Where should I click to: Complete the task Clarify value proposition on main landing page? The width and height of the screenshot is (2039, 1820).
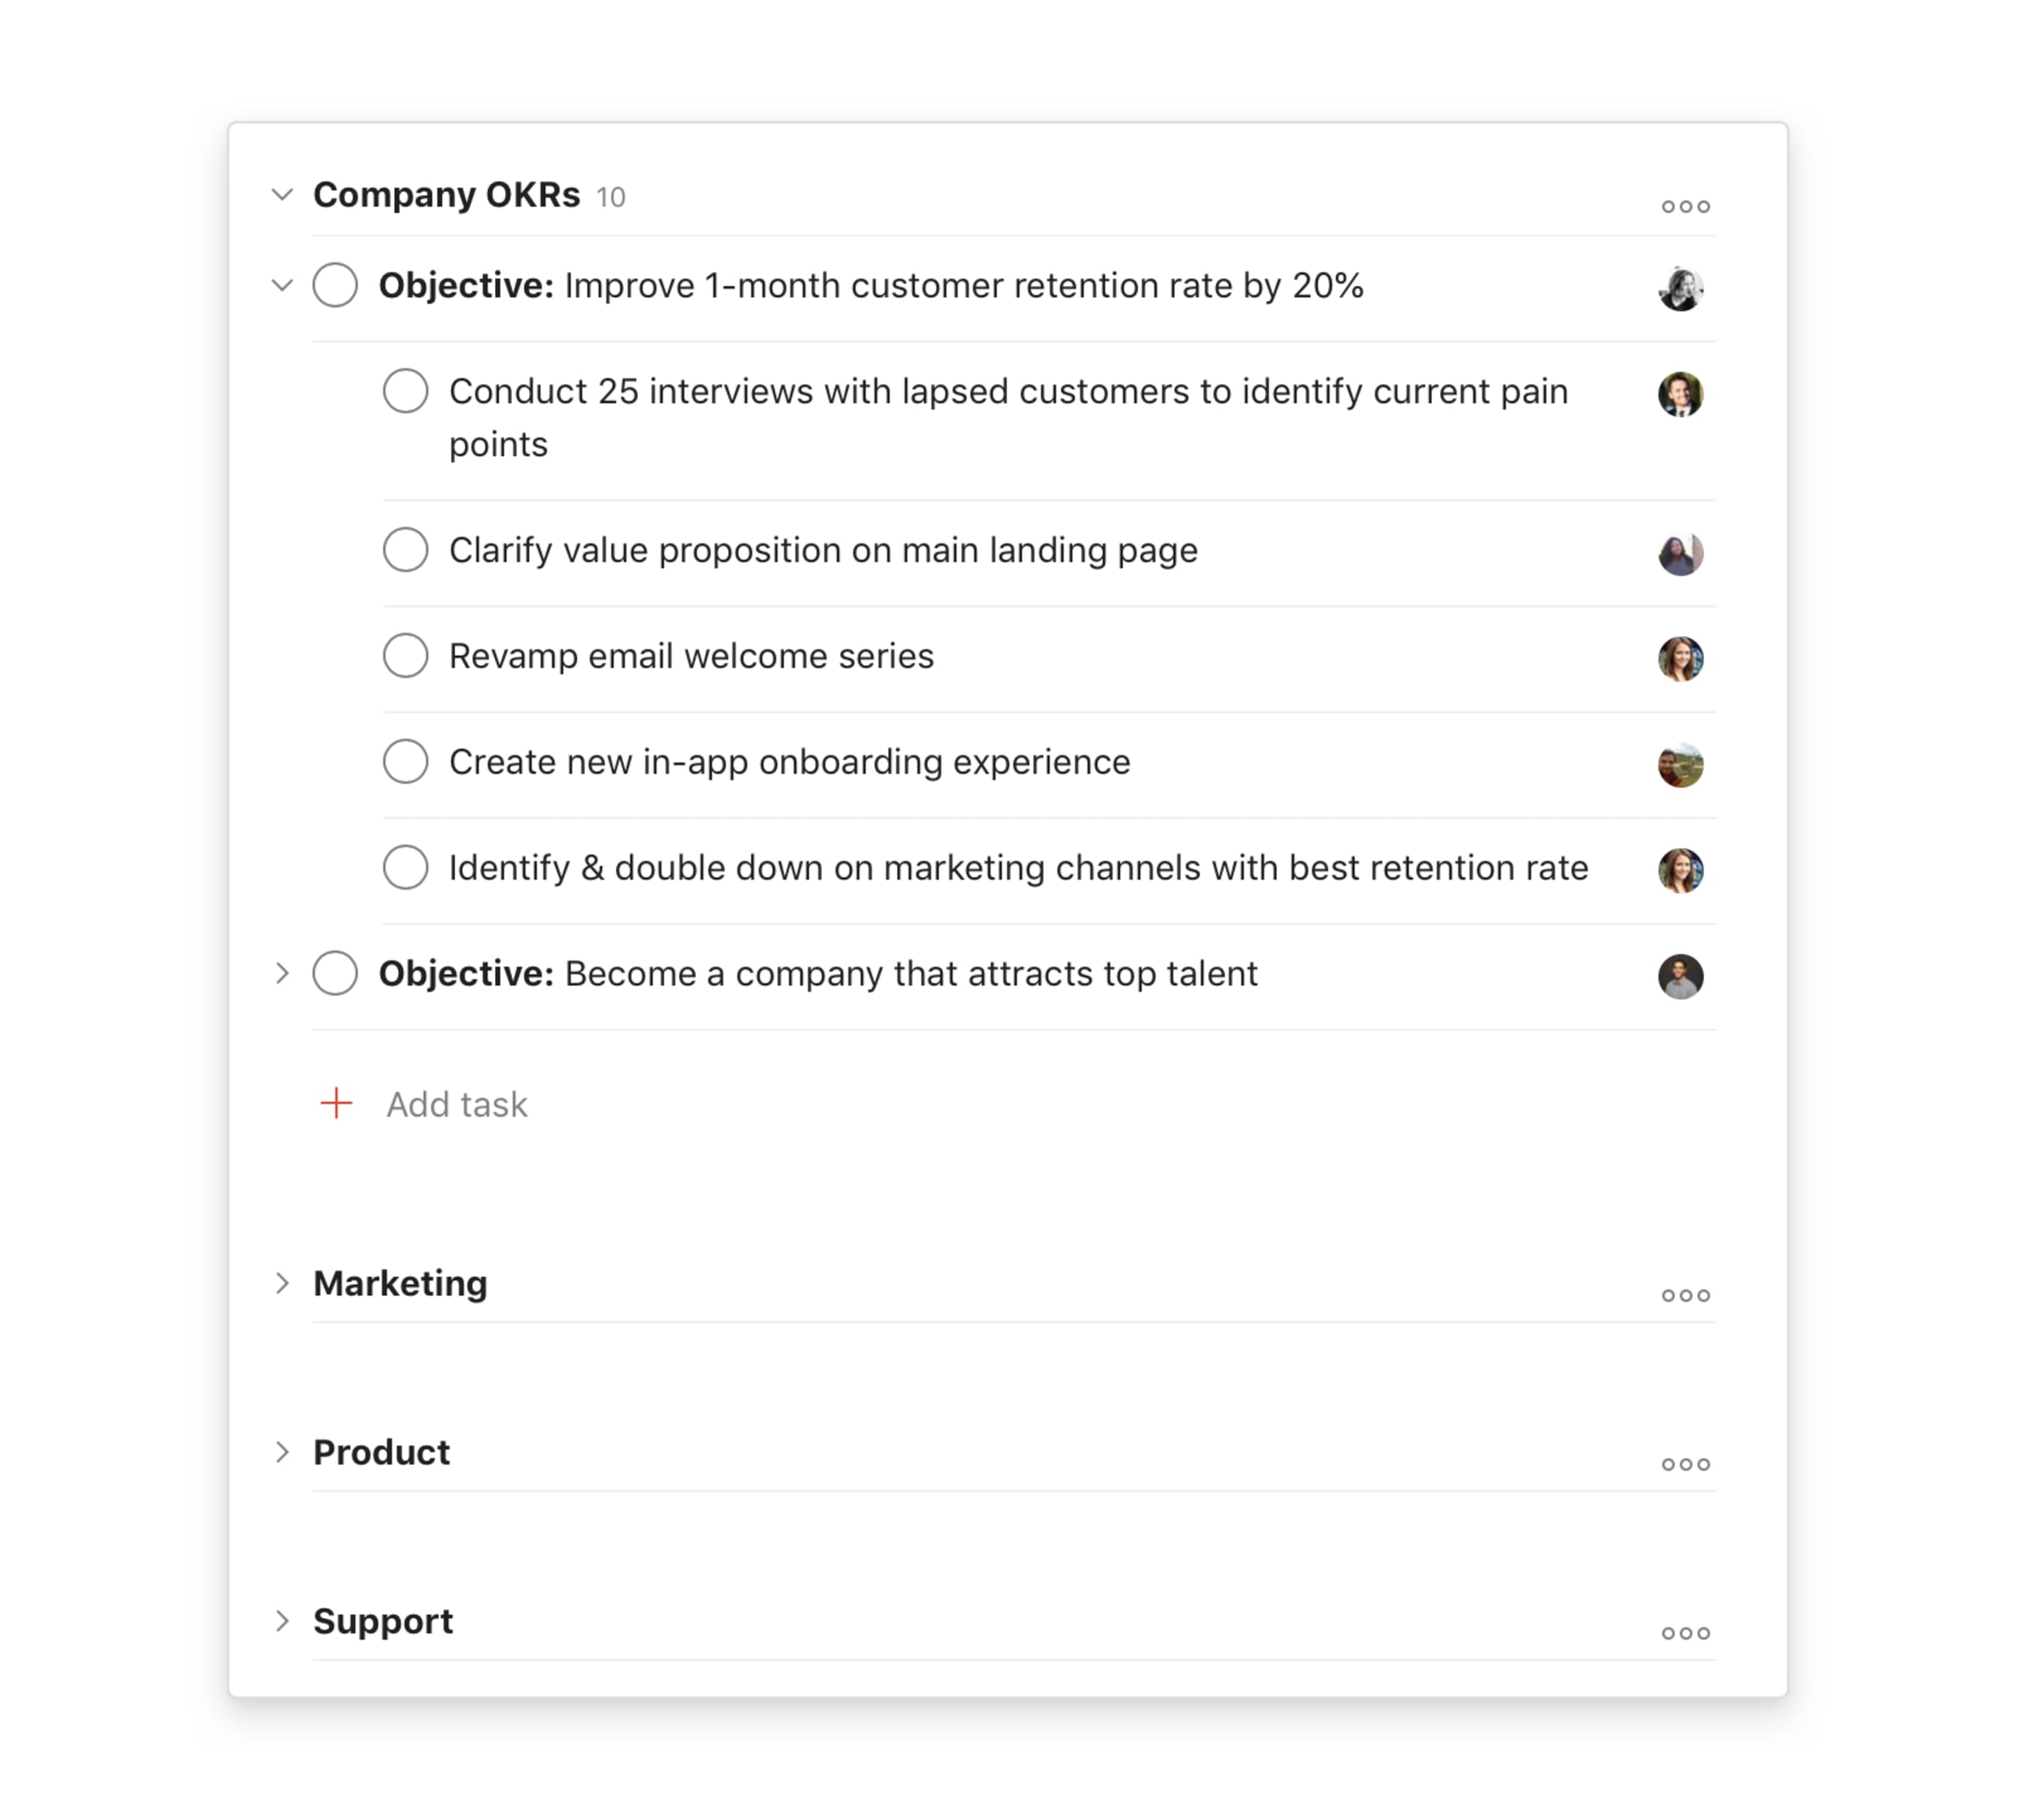point(406,550)
